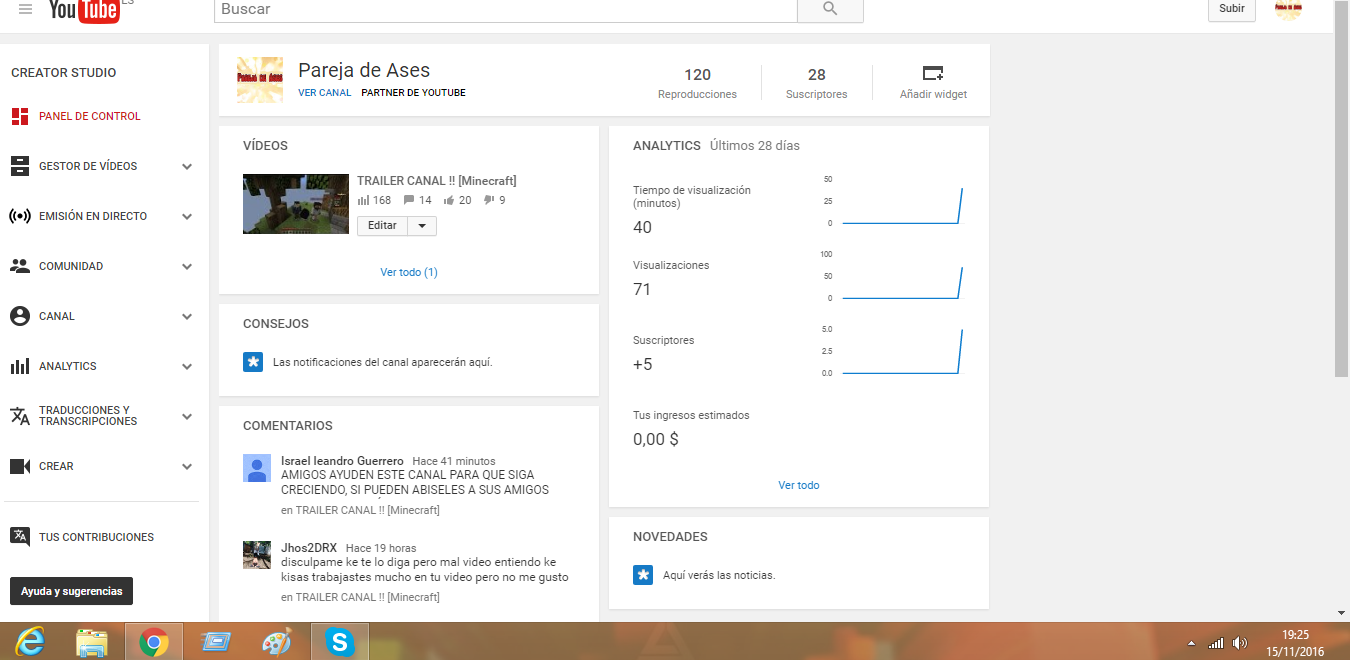Click the Tus contribuciones translate icon
This screenshot has width=1351, height=660.
click(x=20, y=537)
